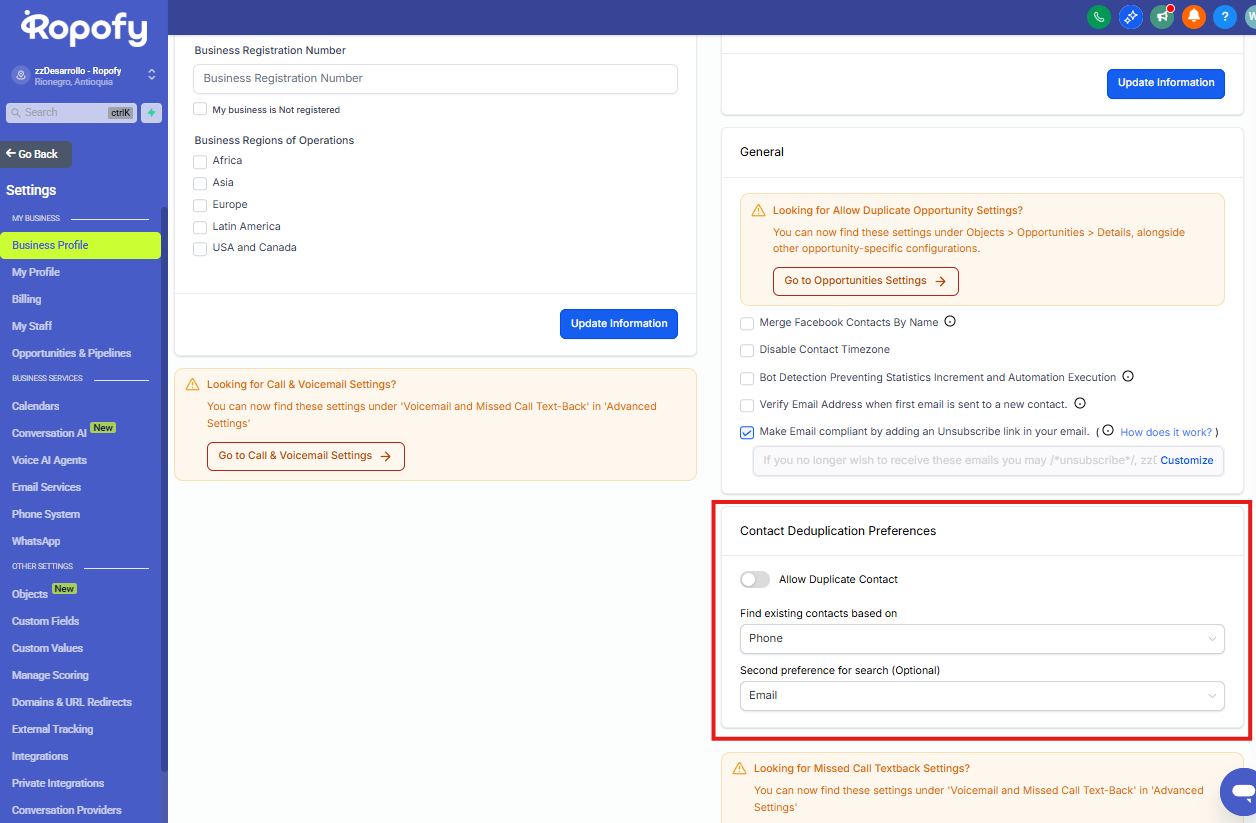Click Go to Opportunities Settings button
Screen dimensions: 1256x823
(x=865, y=281)
